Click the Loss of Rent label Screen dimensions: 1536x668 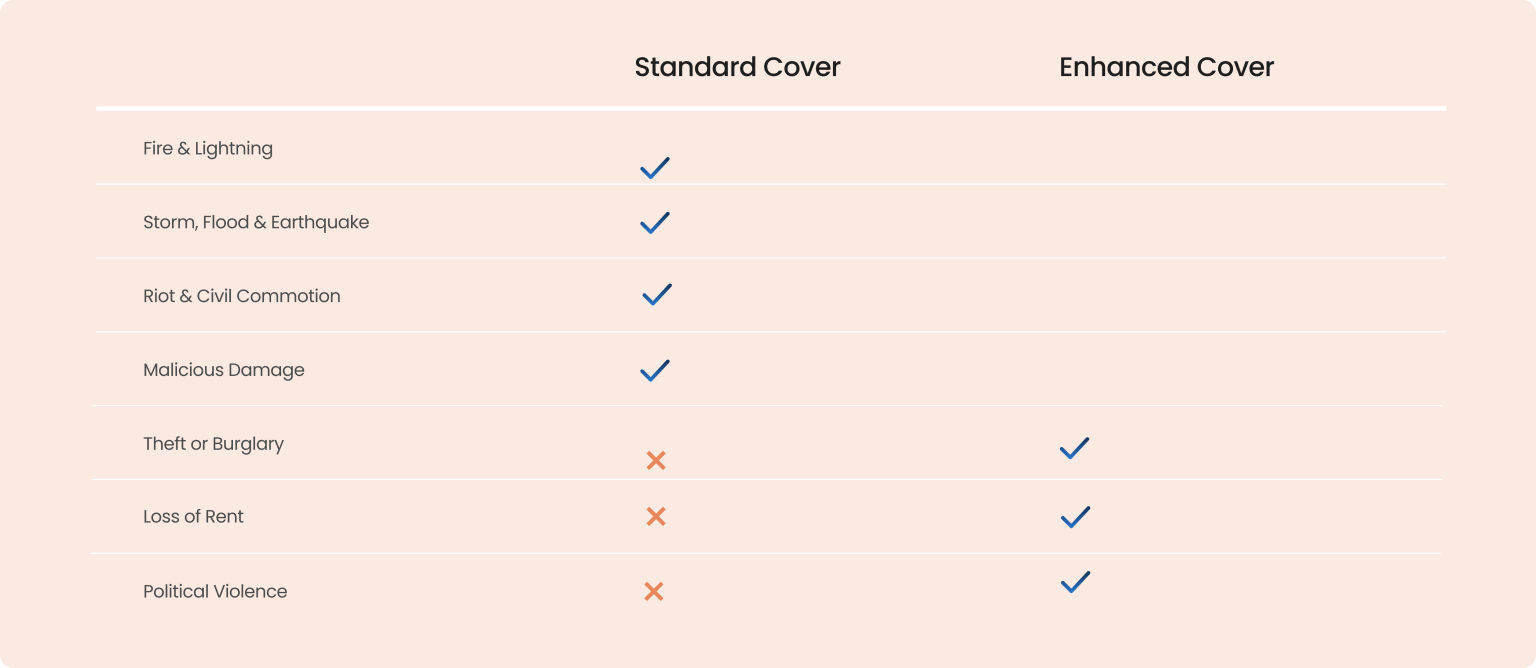click(x=193, y=517)
